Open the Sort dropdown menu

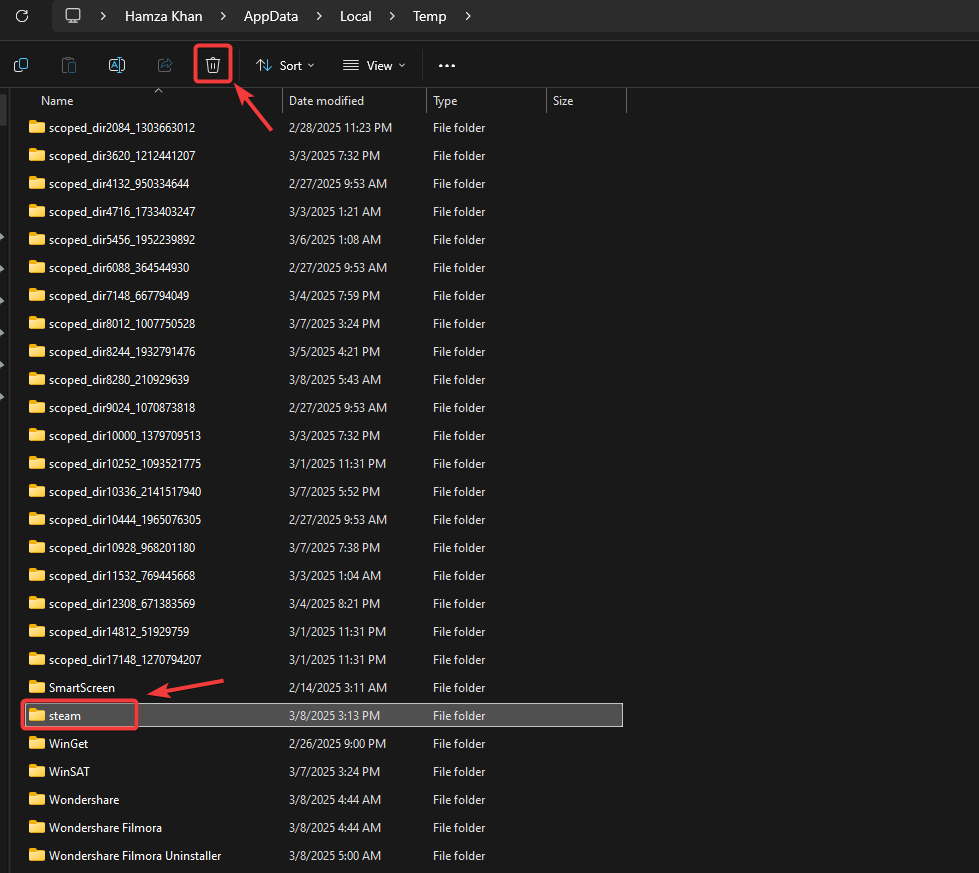pyautogui.click(x=285, y=65)
